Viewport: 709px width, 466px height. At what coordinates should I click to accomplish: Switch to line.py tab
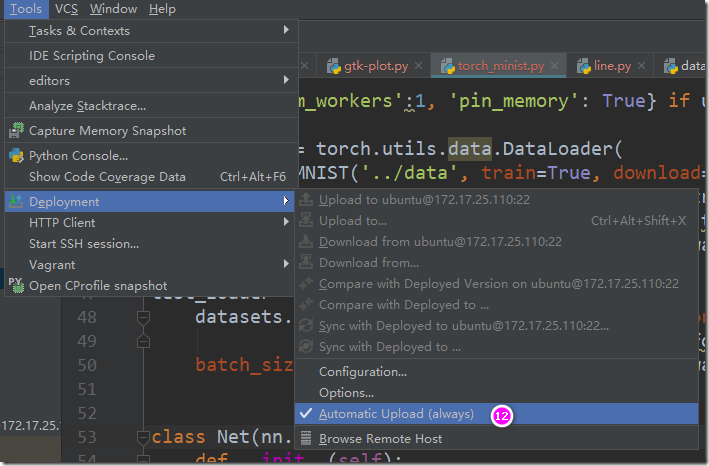[x=612, y=66]
